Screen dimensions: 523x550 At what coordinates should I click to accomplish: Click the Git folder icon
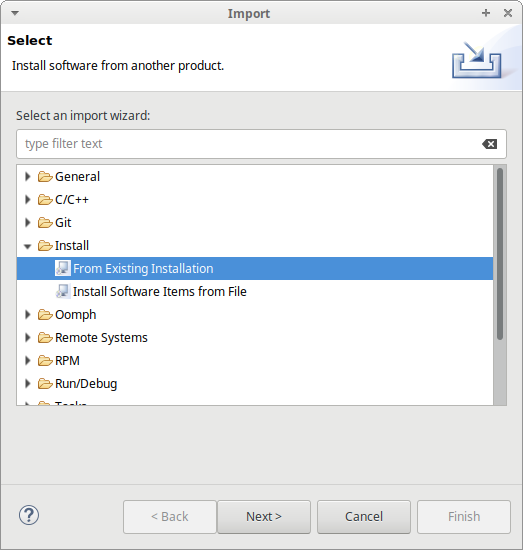[45, 222]
